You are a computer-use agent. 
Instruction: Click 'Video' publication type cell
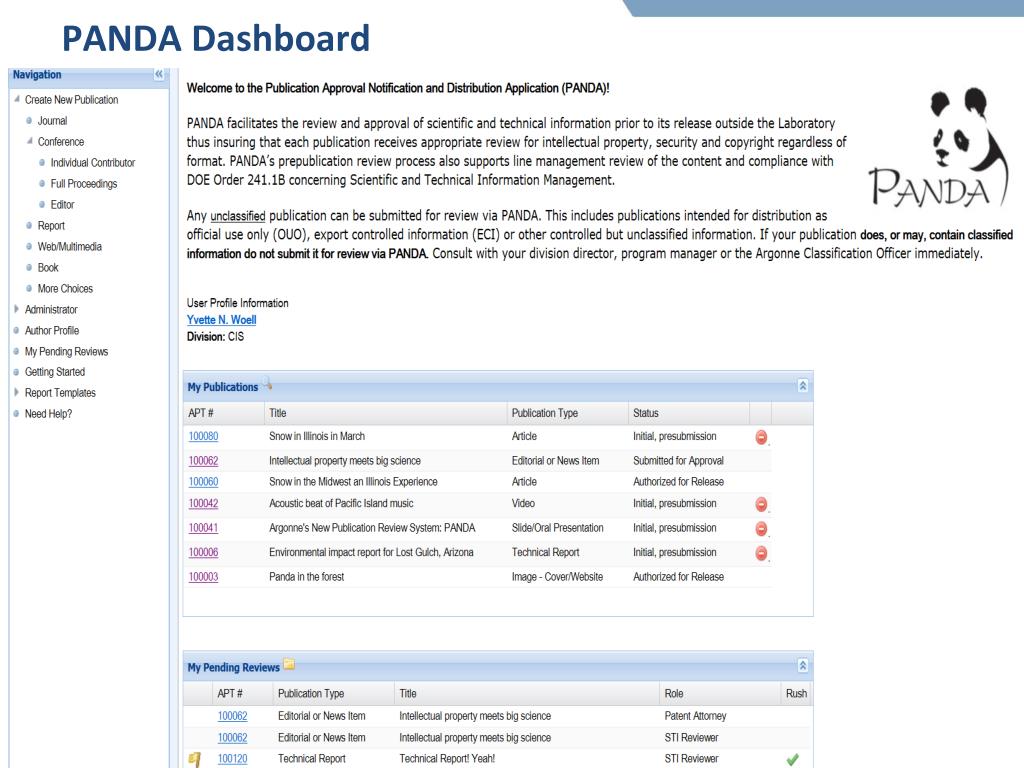click(523, 504)
